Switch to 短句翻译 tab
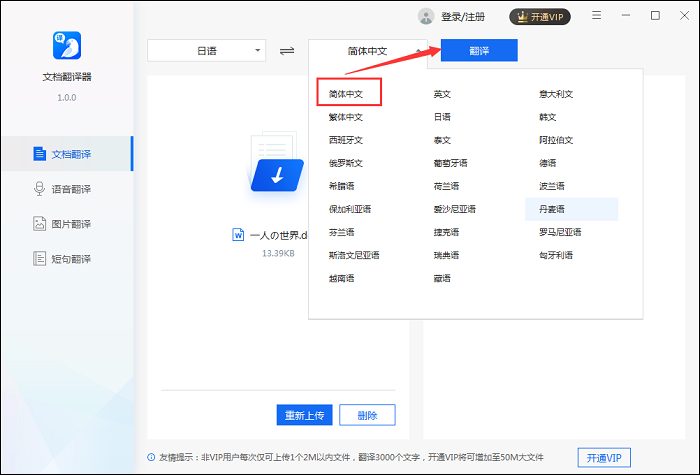 67,258
